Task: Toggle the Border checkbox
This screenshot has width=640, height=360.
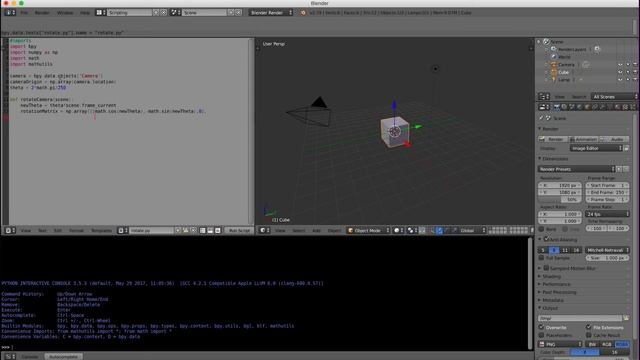Action: (x=541, y=229)
